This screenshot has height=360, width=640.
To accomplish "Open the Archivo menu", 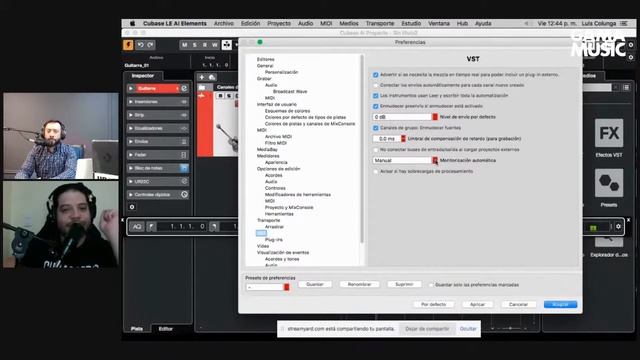I will click(224, 23).
